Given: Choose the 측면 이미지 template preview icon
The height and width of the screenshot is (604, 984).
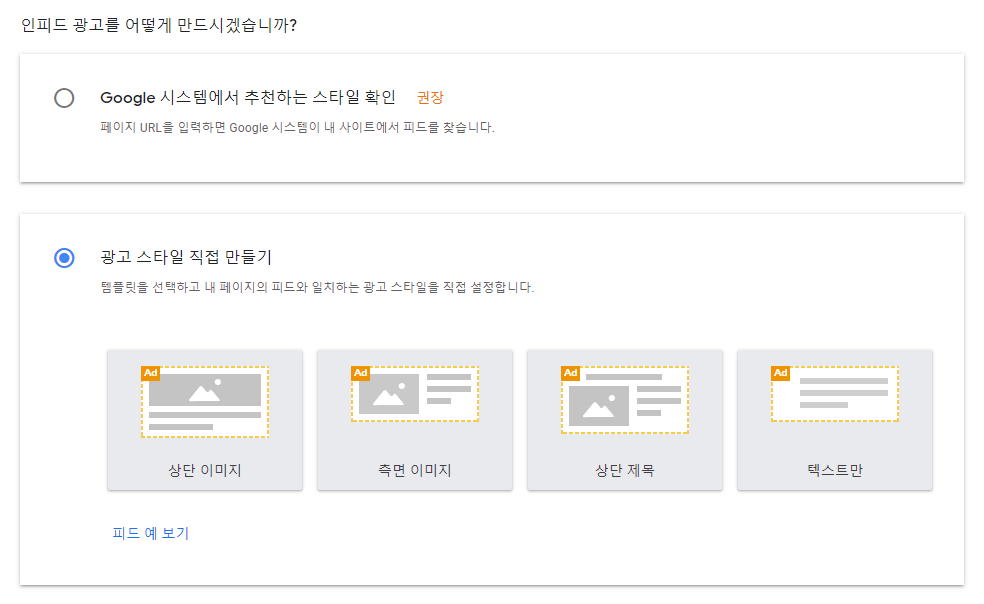Looking at the screenshot, I should [x=415, y=394].
